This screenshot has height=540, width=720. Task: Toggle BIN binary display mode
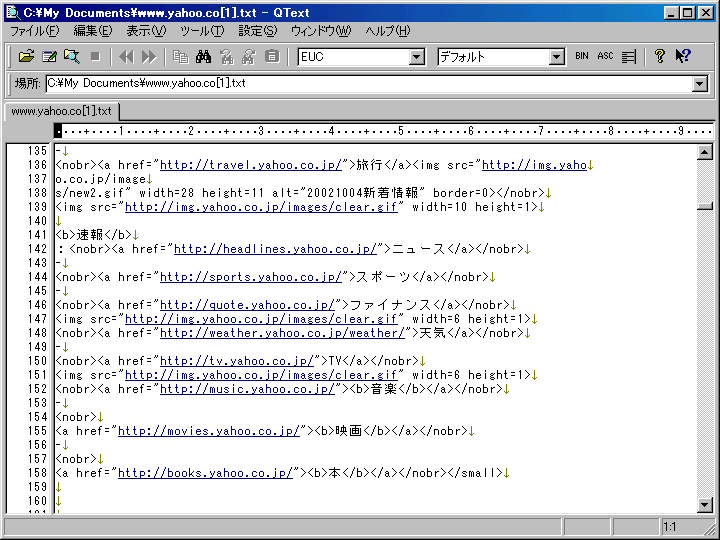point(582,56)
